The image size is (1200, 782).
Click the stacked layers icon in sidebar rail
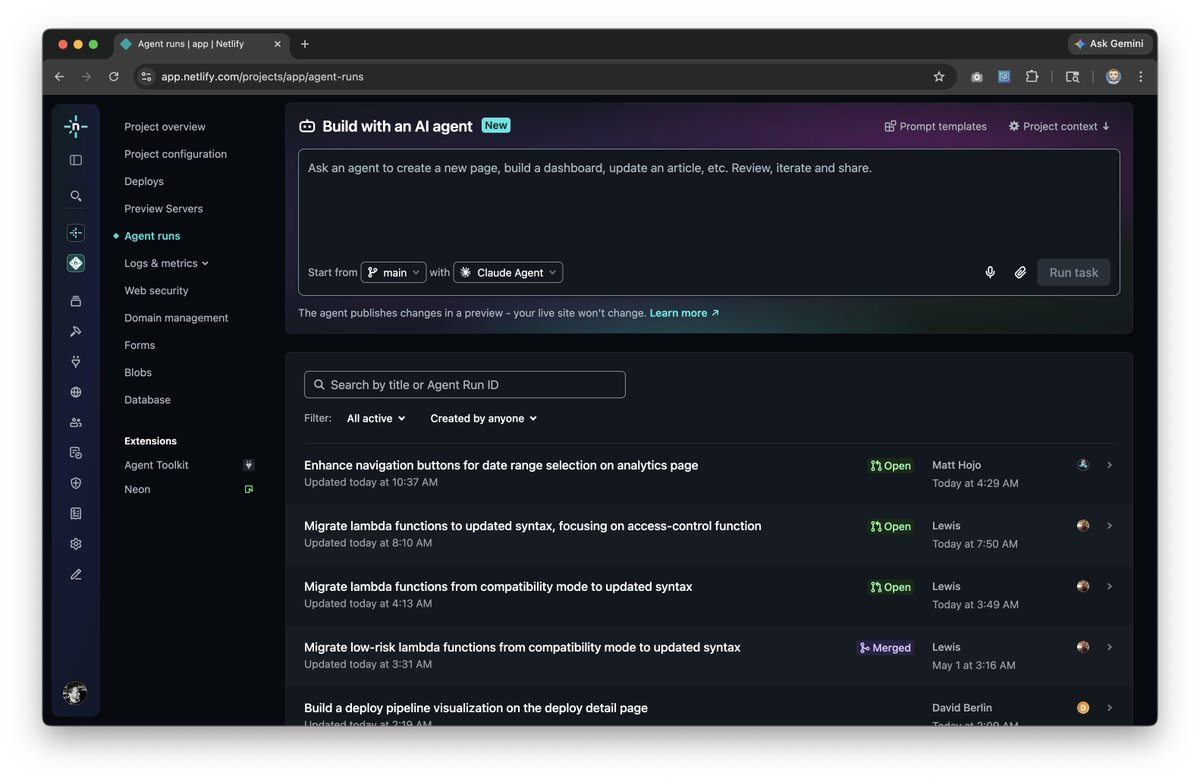[x=76, y=301]
